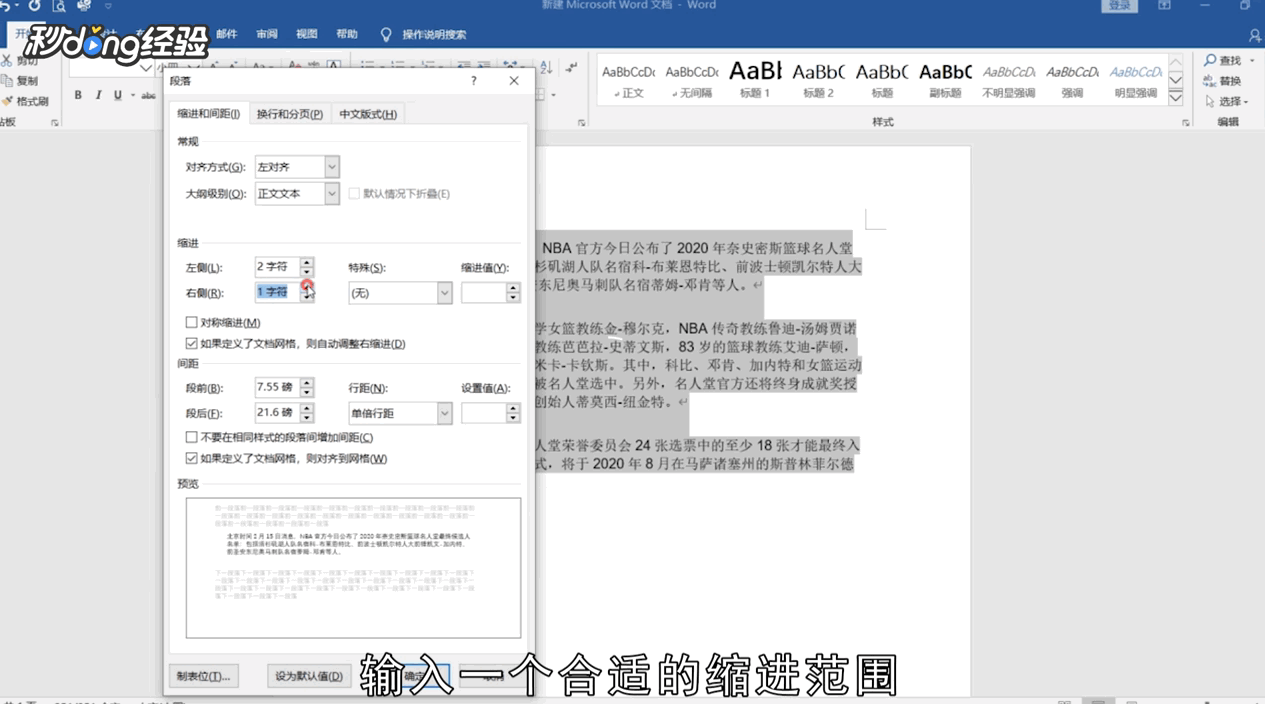Click the 制表位 (Tabs) button

pyautogui.click(x=203, y=676)
